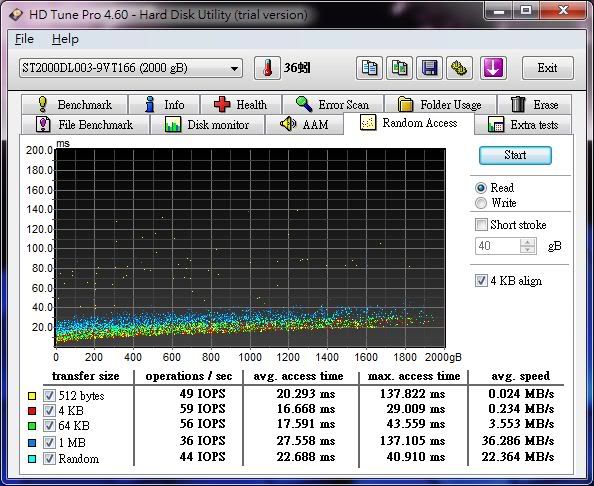This screenshot has height=486, width=594.
Task: Save screenshot using the floppy disk icon
Action: tap(429, 68)
